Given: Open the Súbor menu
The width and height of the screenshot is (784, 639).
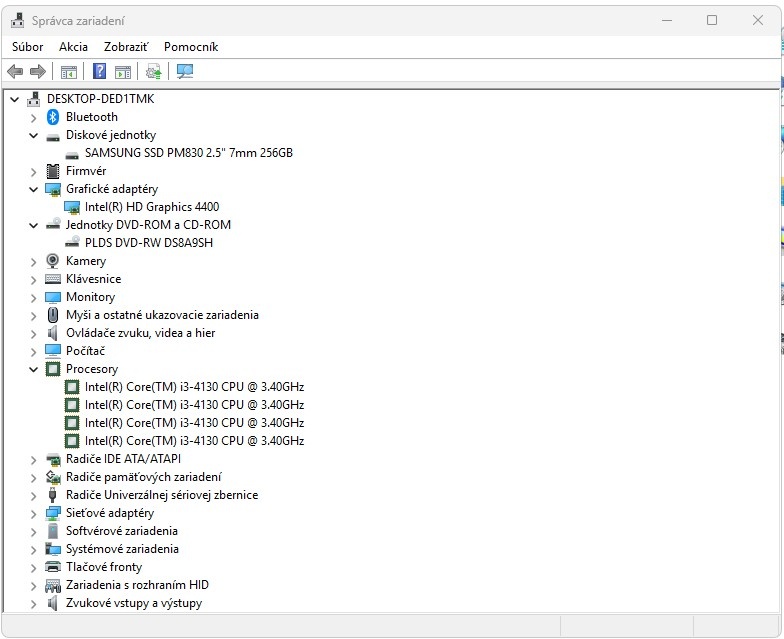Looking at the screenshot, I should [28, 47].
